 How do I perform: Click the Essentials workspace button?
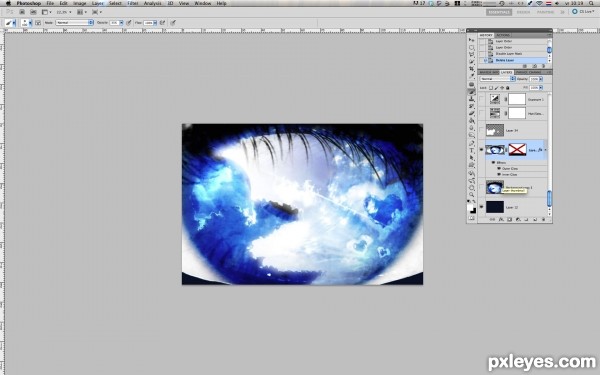click(499, 12)
